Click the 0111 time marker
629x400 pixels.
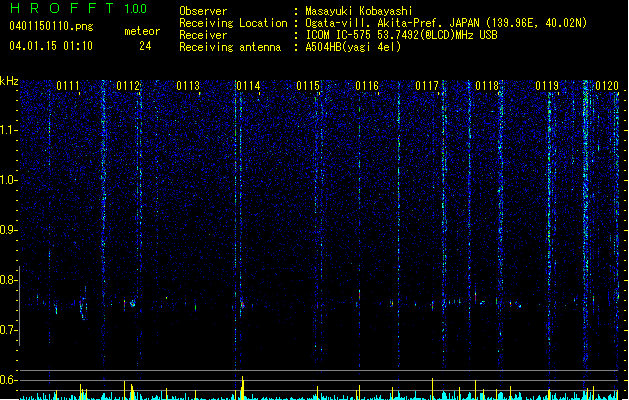(68, 86)
